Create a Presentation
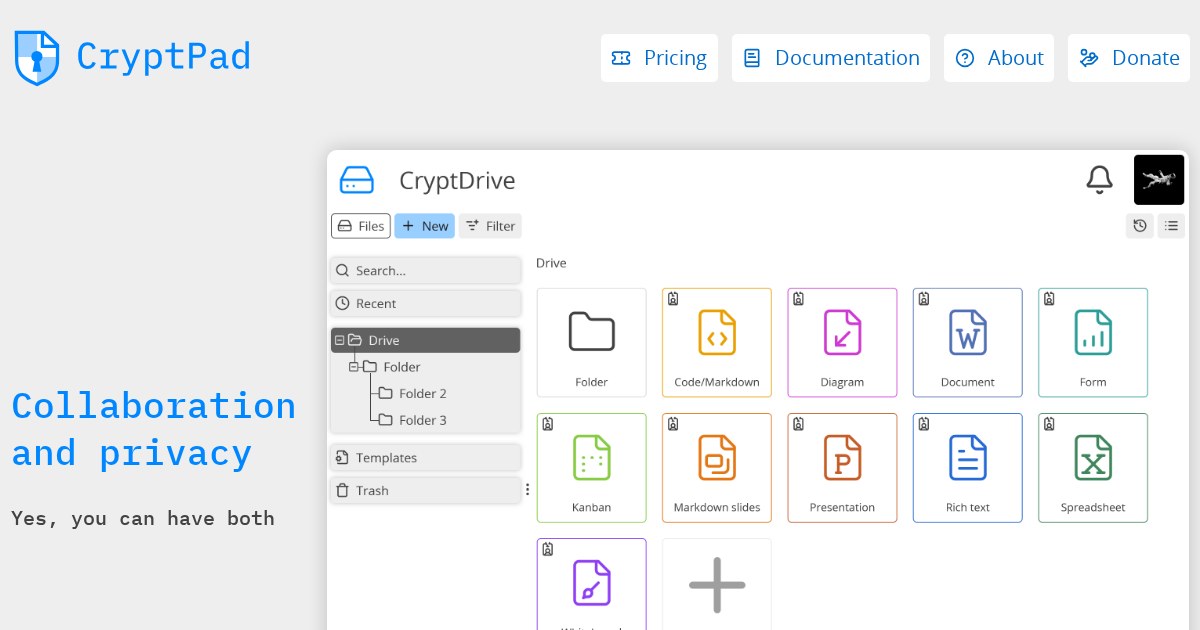 tap(842, 468)
